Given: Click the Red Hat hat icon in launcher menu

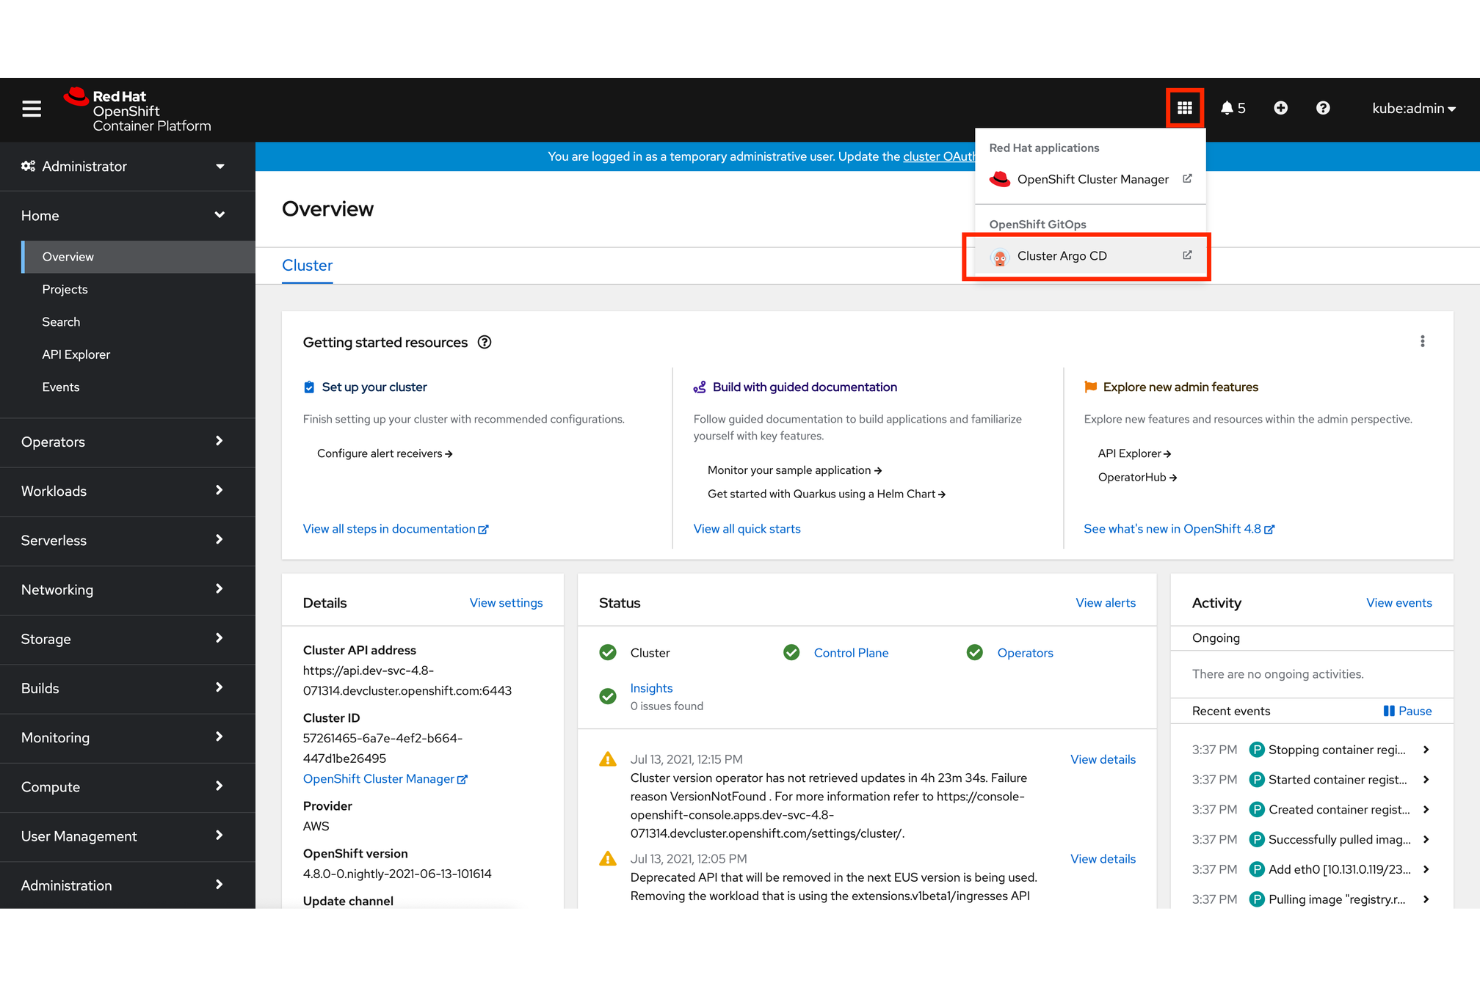Looking at the screenshot, I should click(999, 180).
